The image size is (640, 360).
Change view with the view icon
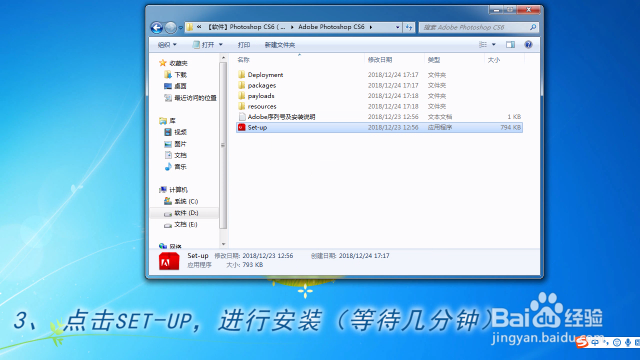coord(483,44)
